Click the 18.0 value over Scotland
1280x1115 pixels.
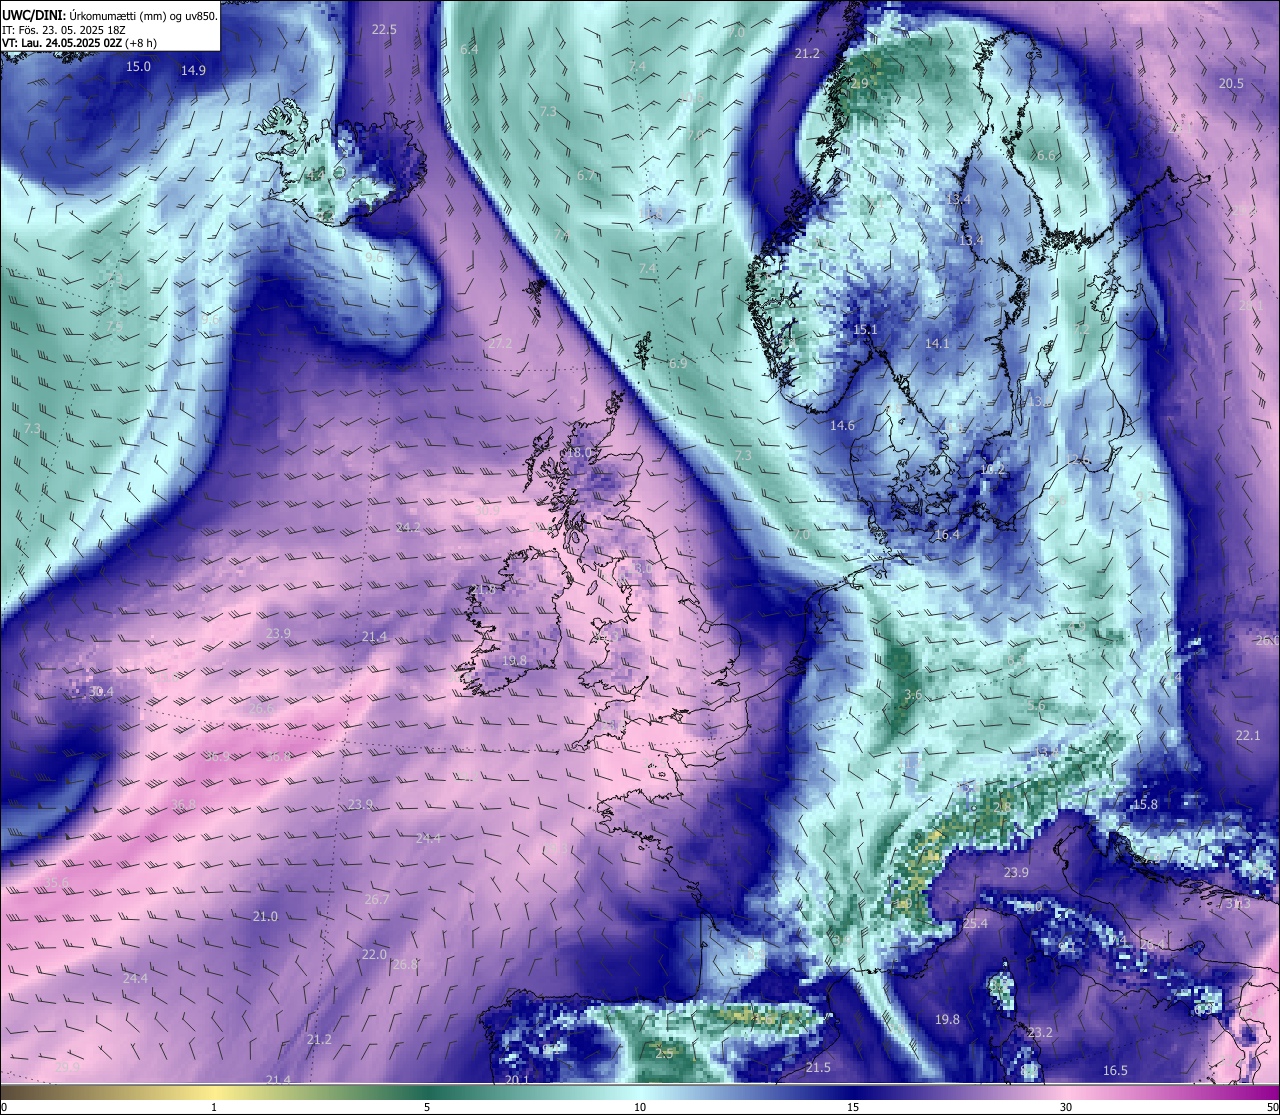coord(579,453)
